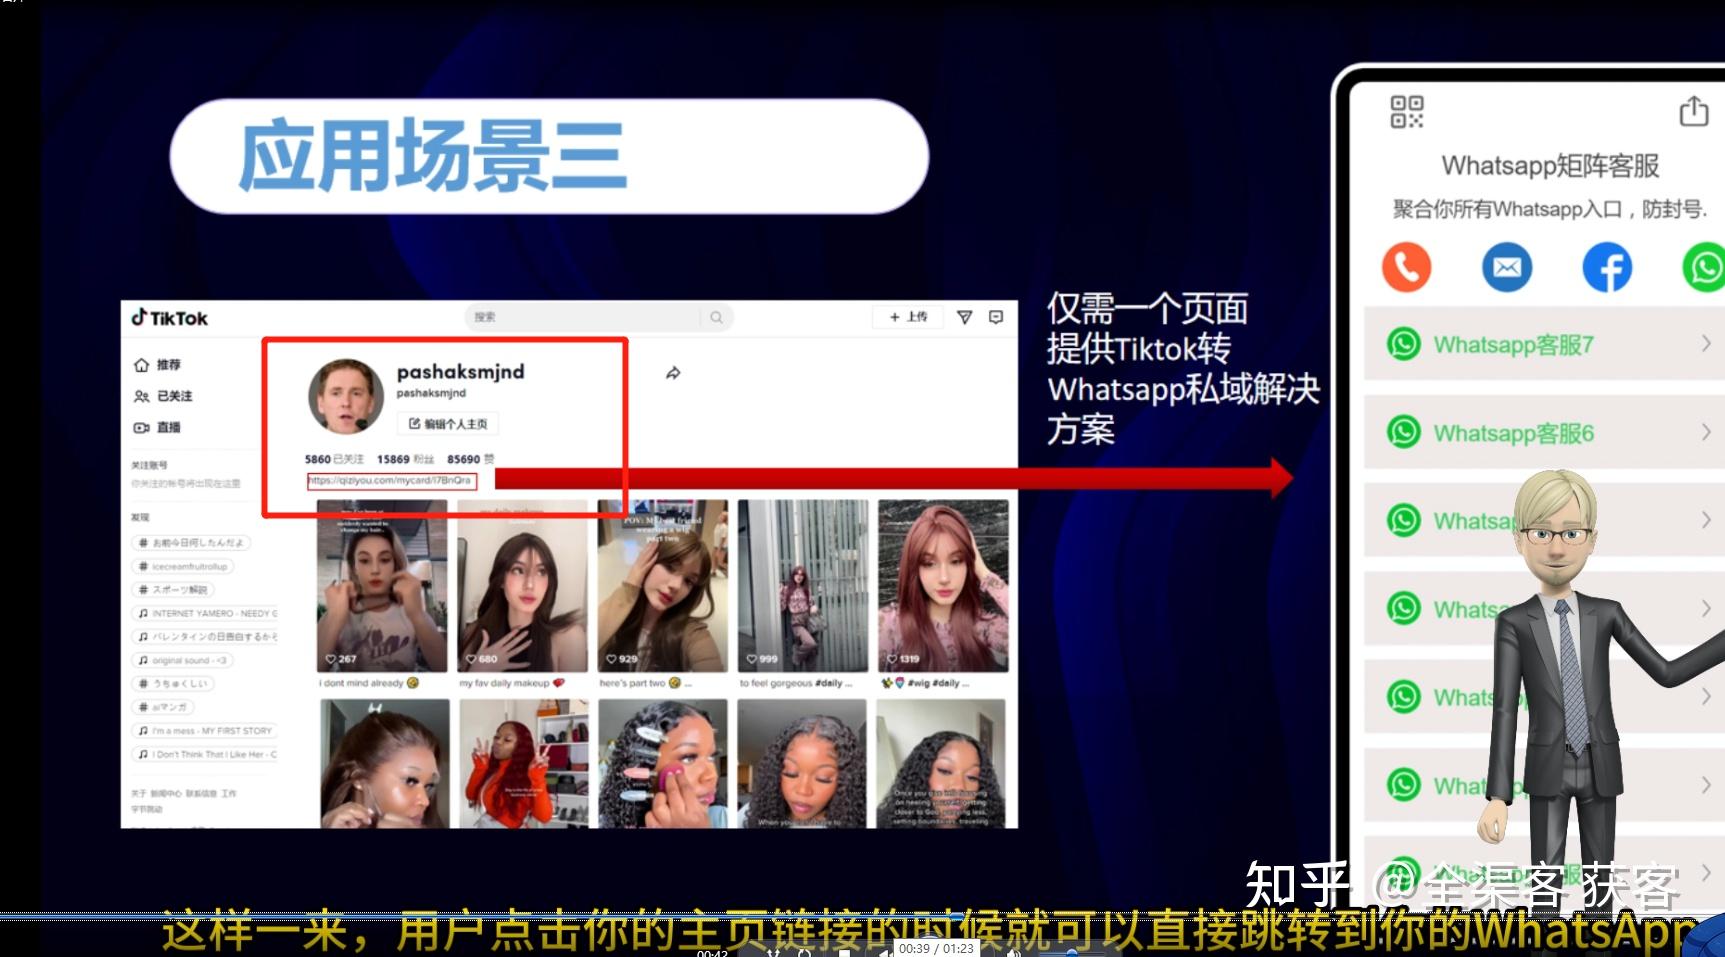The width and height of the screenshot is (1725, 957).
Task: Open the video with 999 likes
Action: pos(803,586)
